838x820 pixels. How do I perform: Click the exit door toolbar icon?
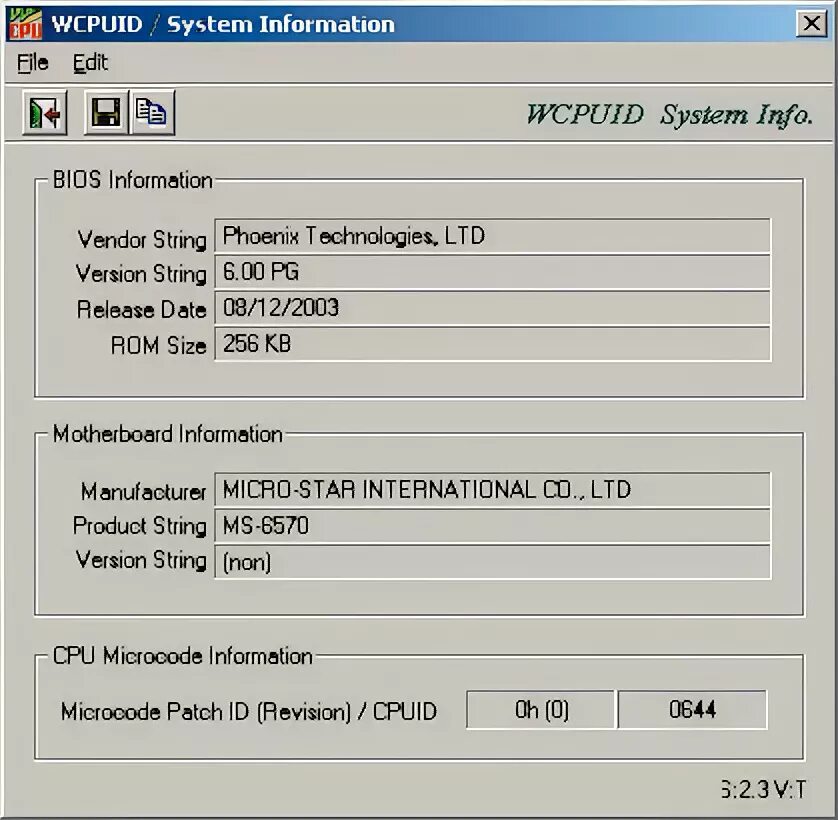point(45,112)
